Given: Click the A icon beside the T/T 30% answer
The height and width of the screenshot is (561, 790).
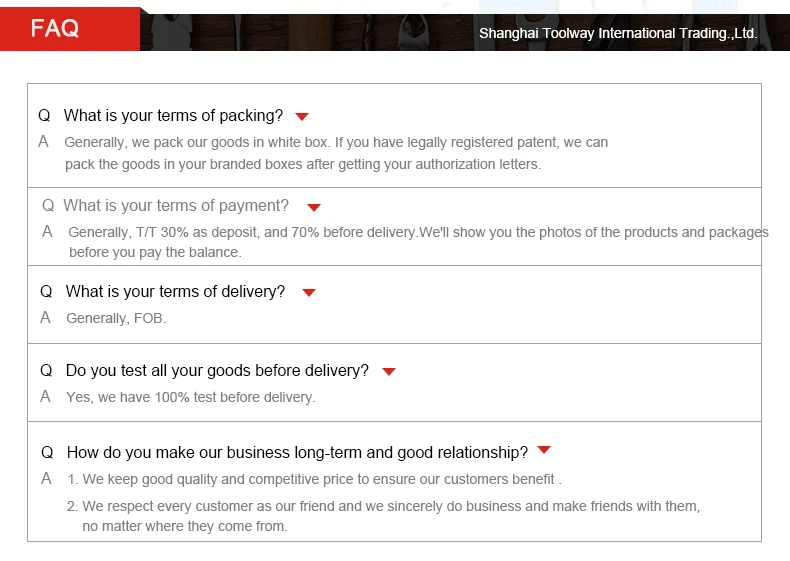Looking at the screenshot, I should click(48, 232).
